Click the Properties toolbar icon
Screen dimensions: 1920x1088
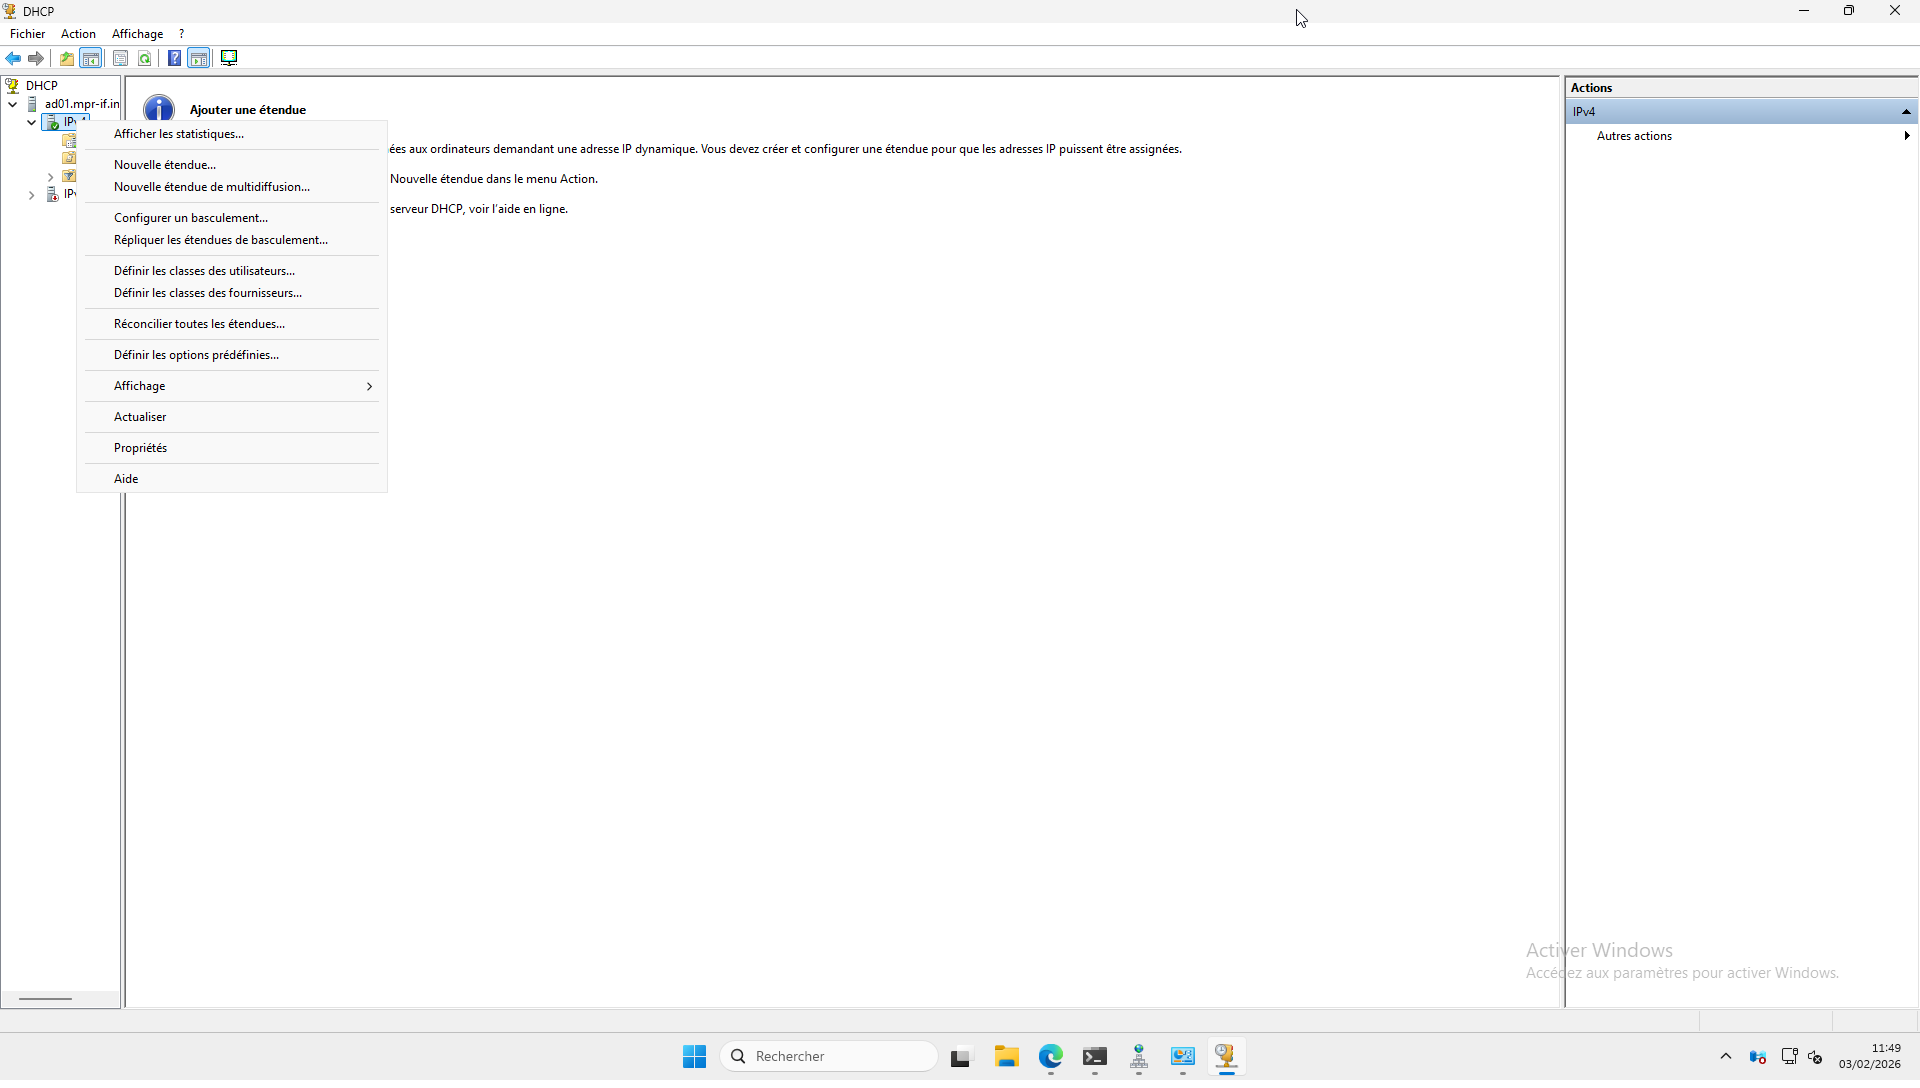[x=120, y=58]
